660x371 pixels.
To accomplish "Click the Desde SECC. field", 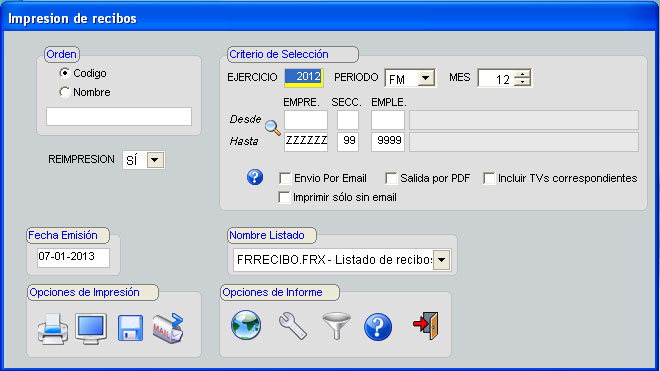I will (x=348, y=120).
